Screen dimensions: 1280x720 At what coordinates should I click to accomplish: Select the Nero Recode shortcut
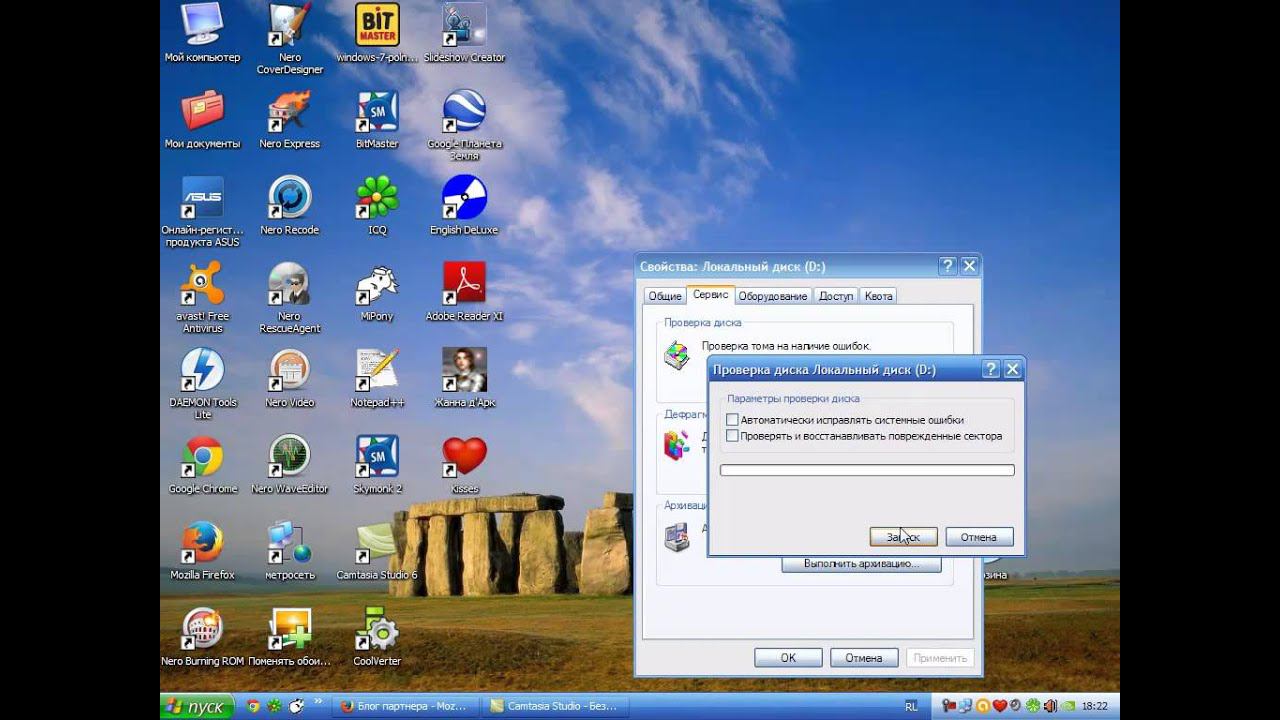pyautogui.click(x=289, y=205)
